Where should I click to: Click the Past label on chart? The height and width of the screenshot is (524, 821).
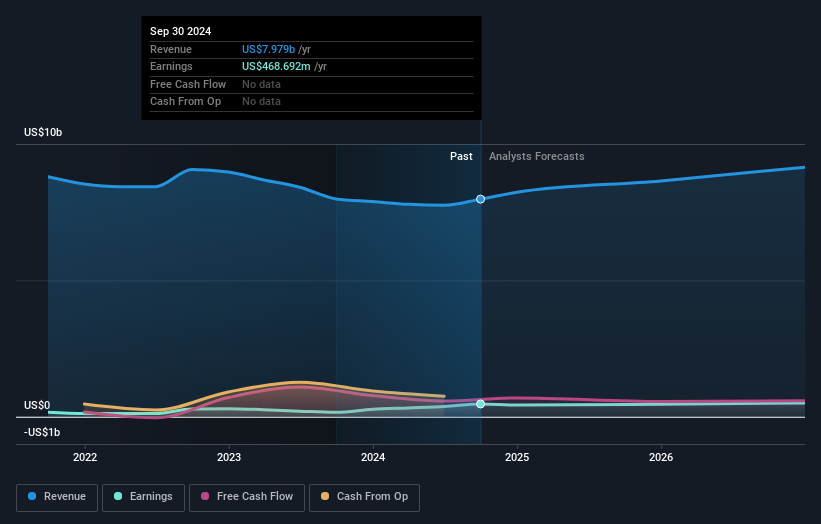pyautogui.click(x=461, y=156)
